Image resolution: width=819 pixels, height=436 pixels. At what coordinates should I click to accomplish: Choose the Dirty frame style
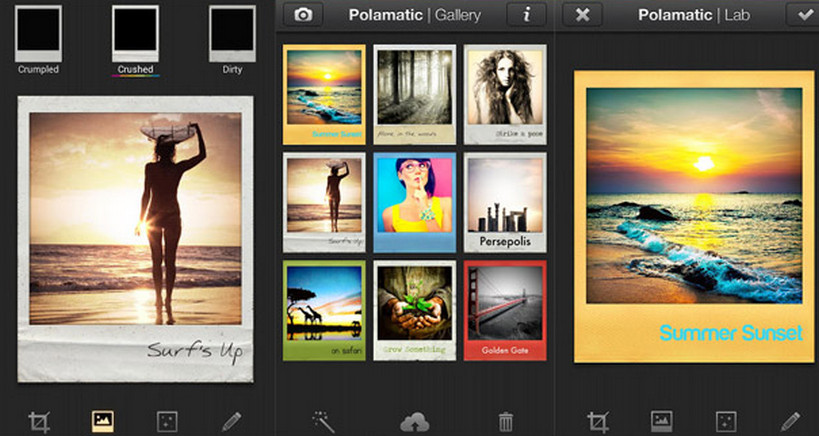[x=232, y=38]
